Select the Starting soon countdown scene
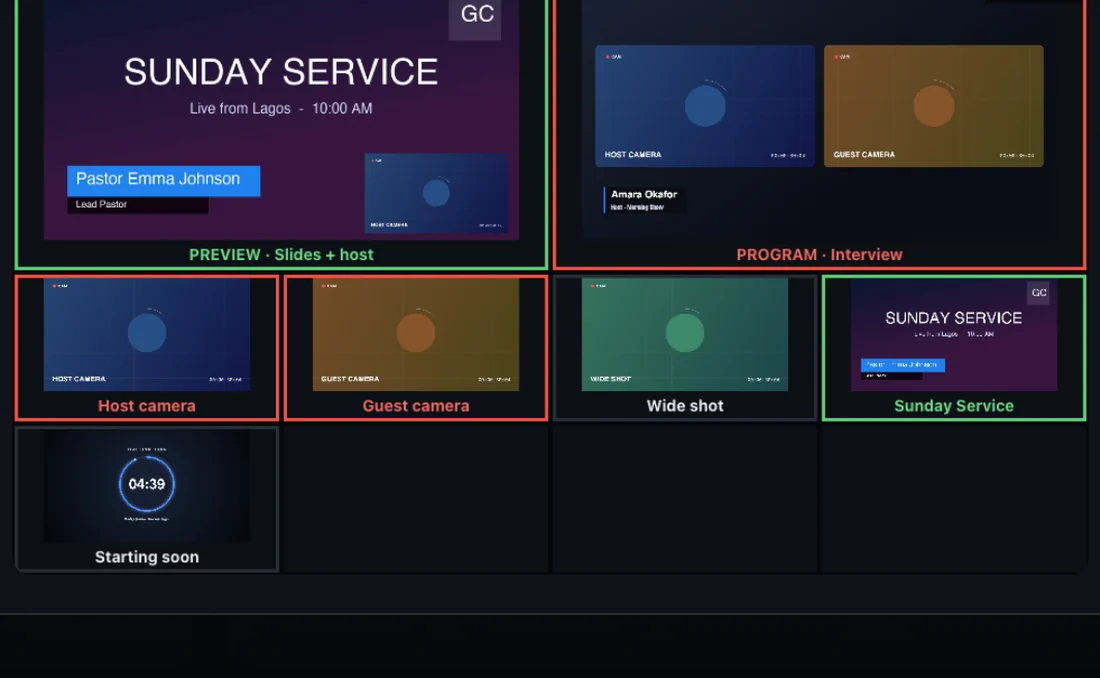This screenshot has height=678, width=1100. point(147,499)
